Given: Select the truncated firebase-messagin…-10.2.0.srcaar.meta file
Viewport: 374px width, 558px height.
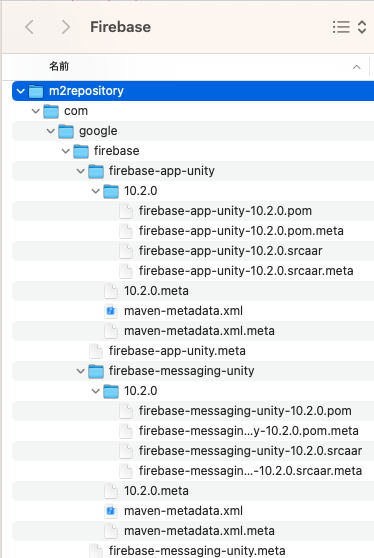Looking at the screenshot, I should pyautogui.click(x=250, y=471).
